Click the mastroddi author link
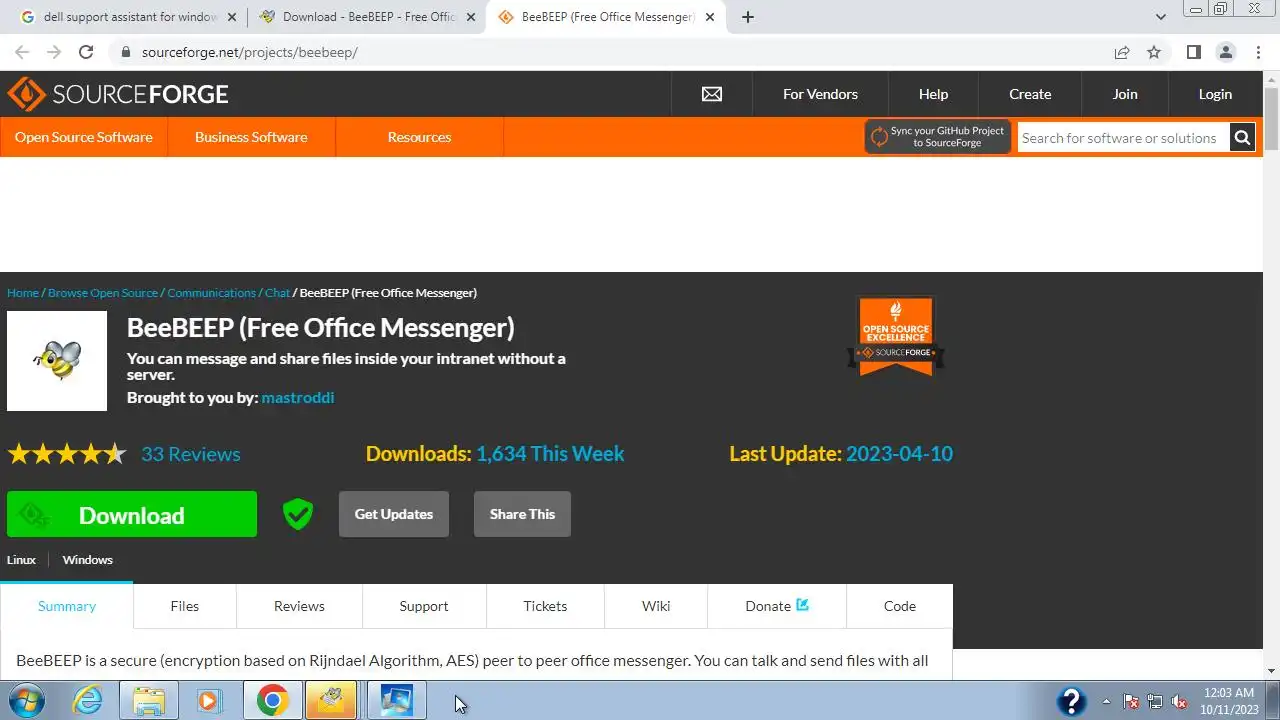 (x=298, y=398)
